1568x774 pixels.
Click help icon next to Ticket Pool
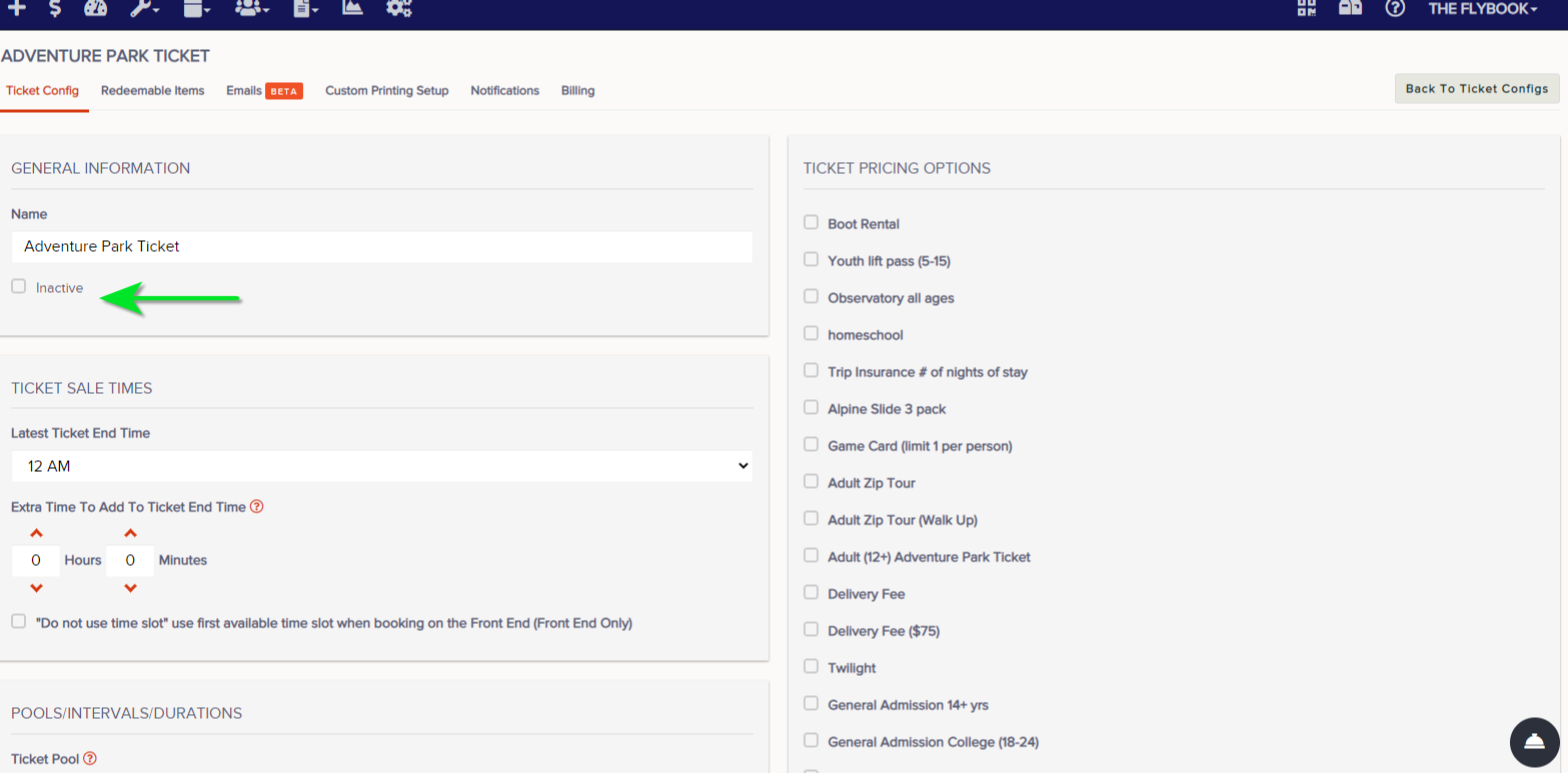pyautogui.click(x=90, y=759)
